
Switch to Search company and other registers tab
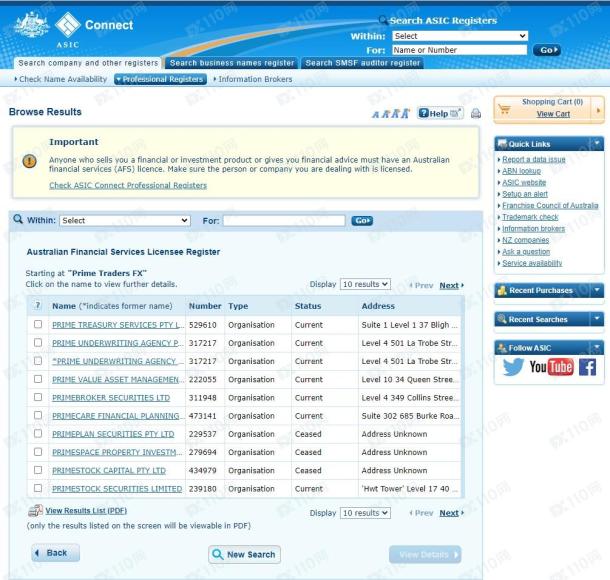[x=88, y=63]
